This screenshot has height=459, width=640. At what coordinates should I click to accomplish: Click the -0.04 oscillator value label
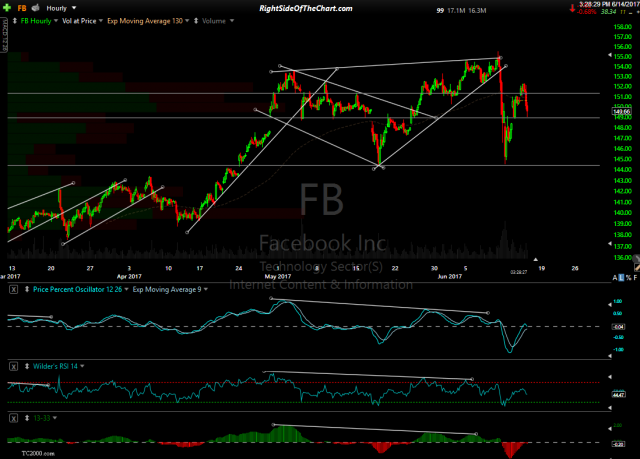tap(618, 327)
